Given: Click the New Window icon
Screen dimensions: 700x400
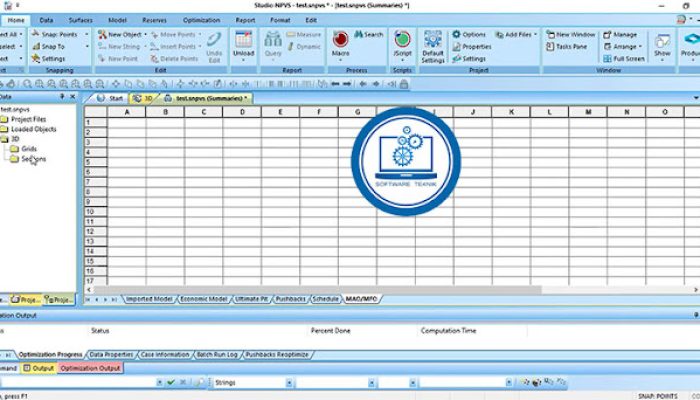Looking at the screenshot, I should [x=550, y=34].
